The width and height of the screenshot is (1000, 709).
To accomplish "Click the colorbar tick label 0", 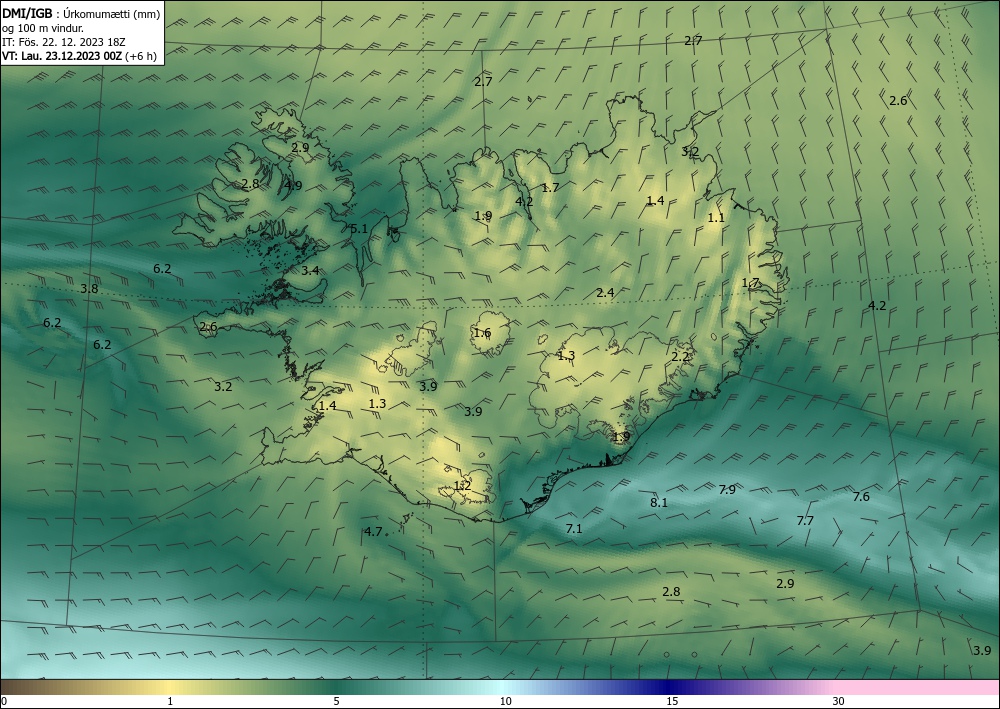I will (x=4, y=701).
